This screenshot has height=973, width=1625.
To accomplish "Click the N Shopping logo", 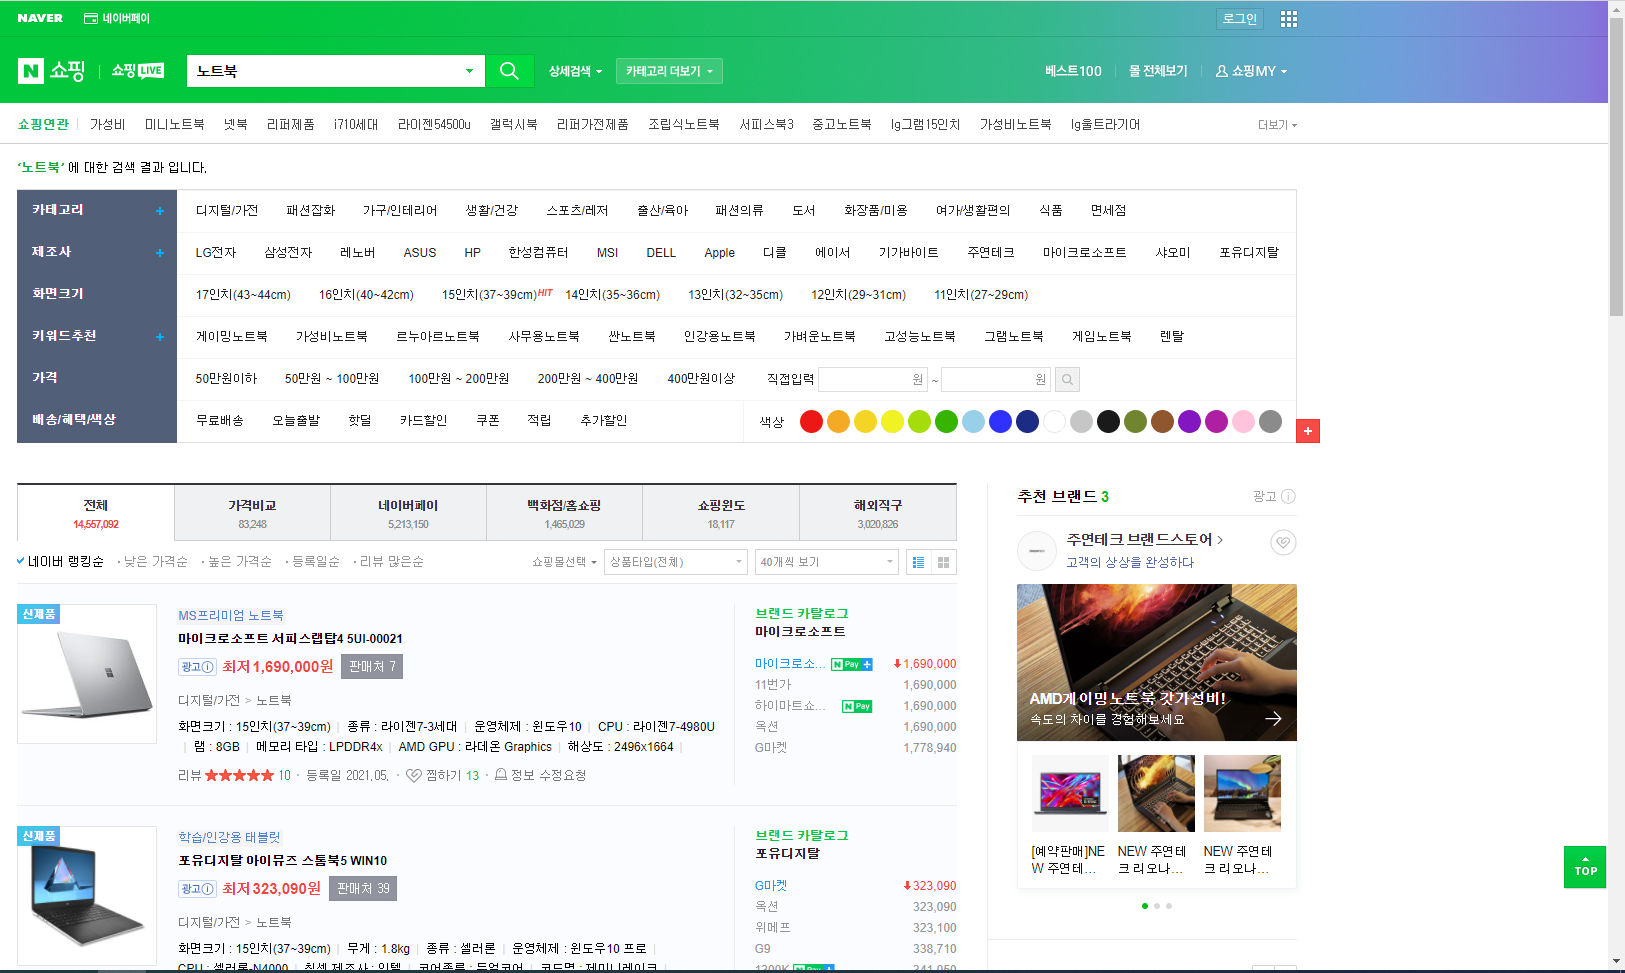I will [51, 71].
